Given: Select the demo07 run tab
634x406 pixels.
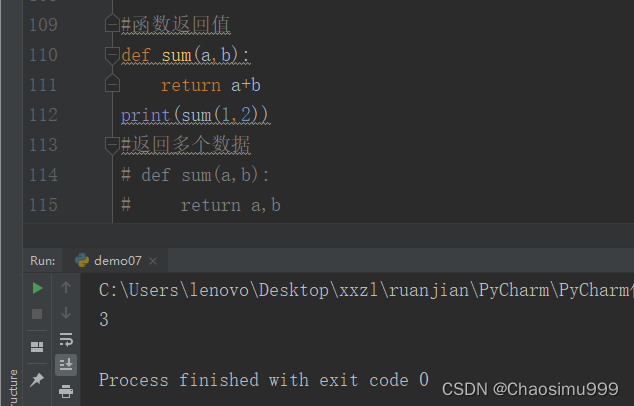Looking at the screenshot, I should pyautogui.click(x=116, y=261).
